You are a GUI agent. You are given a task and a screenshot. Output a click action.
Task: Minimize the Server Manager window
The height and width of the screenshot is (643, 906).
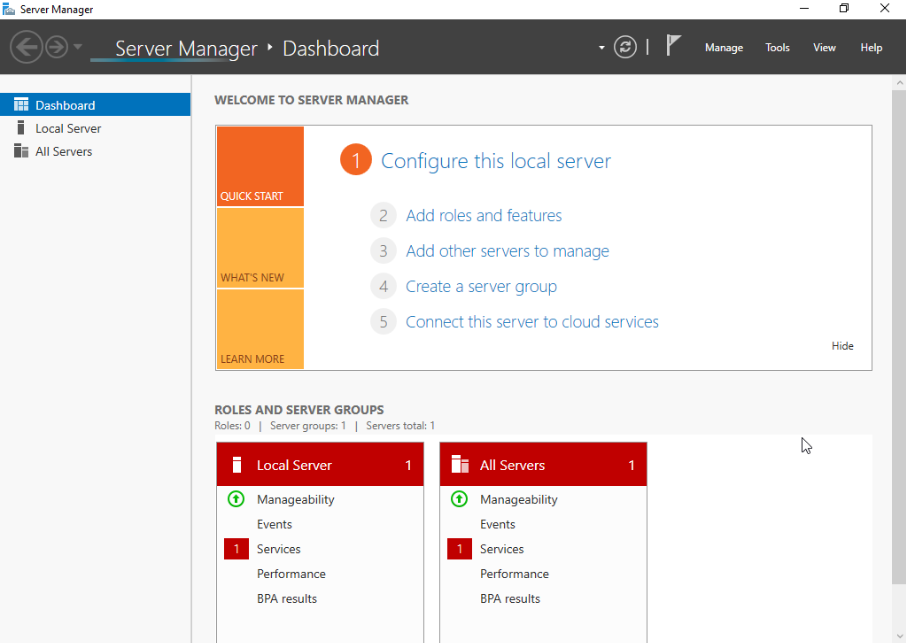click(804, 9)
